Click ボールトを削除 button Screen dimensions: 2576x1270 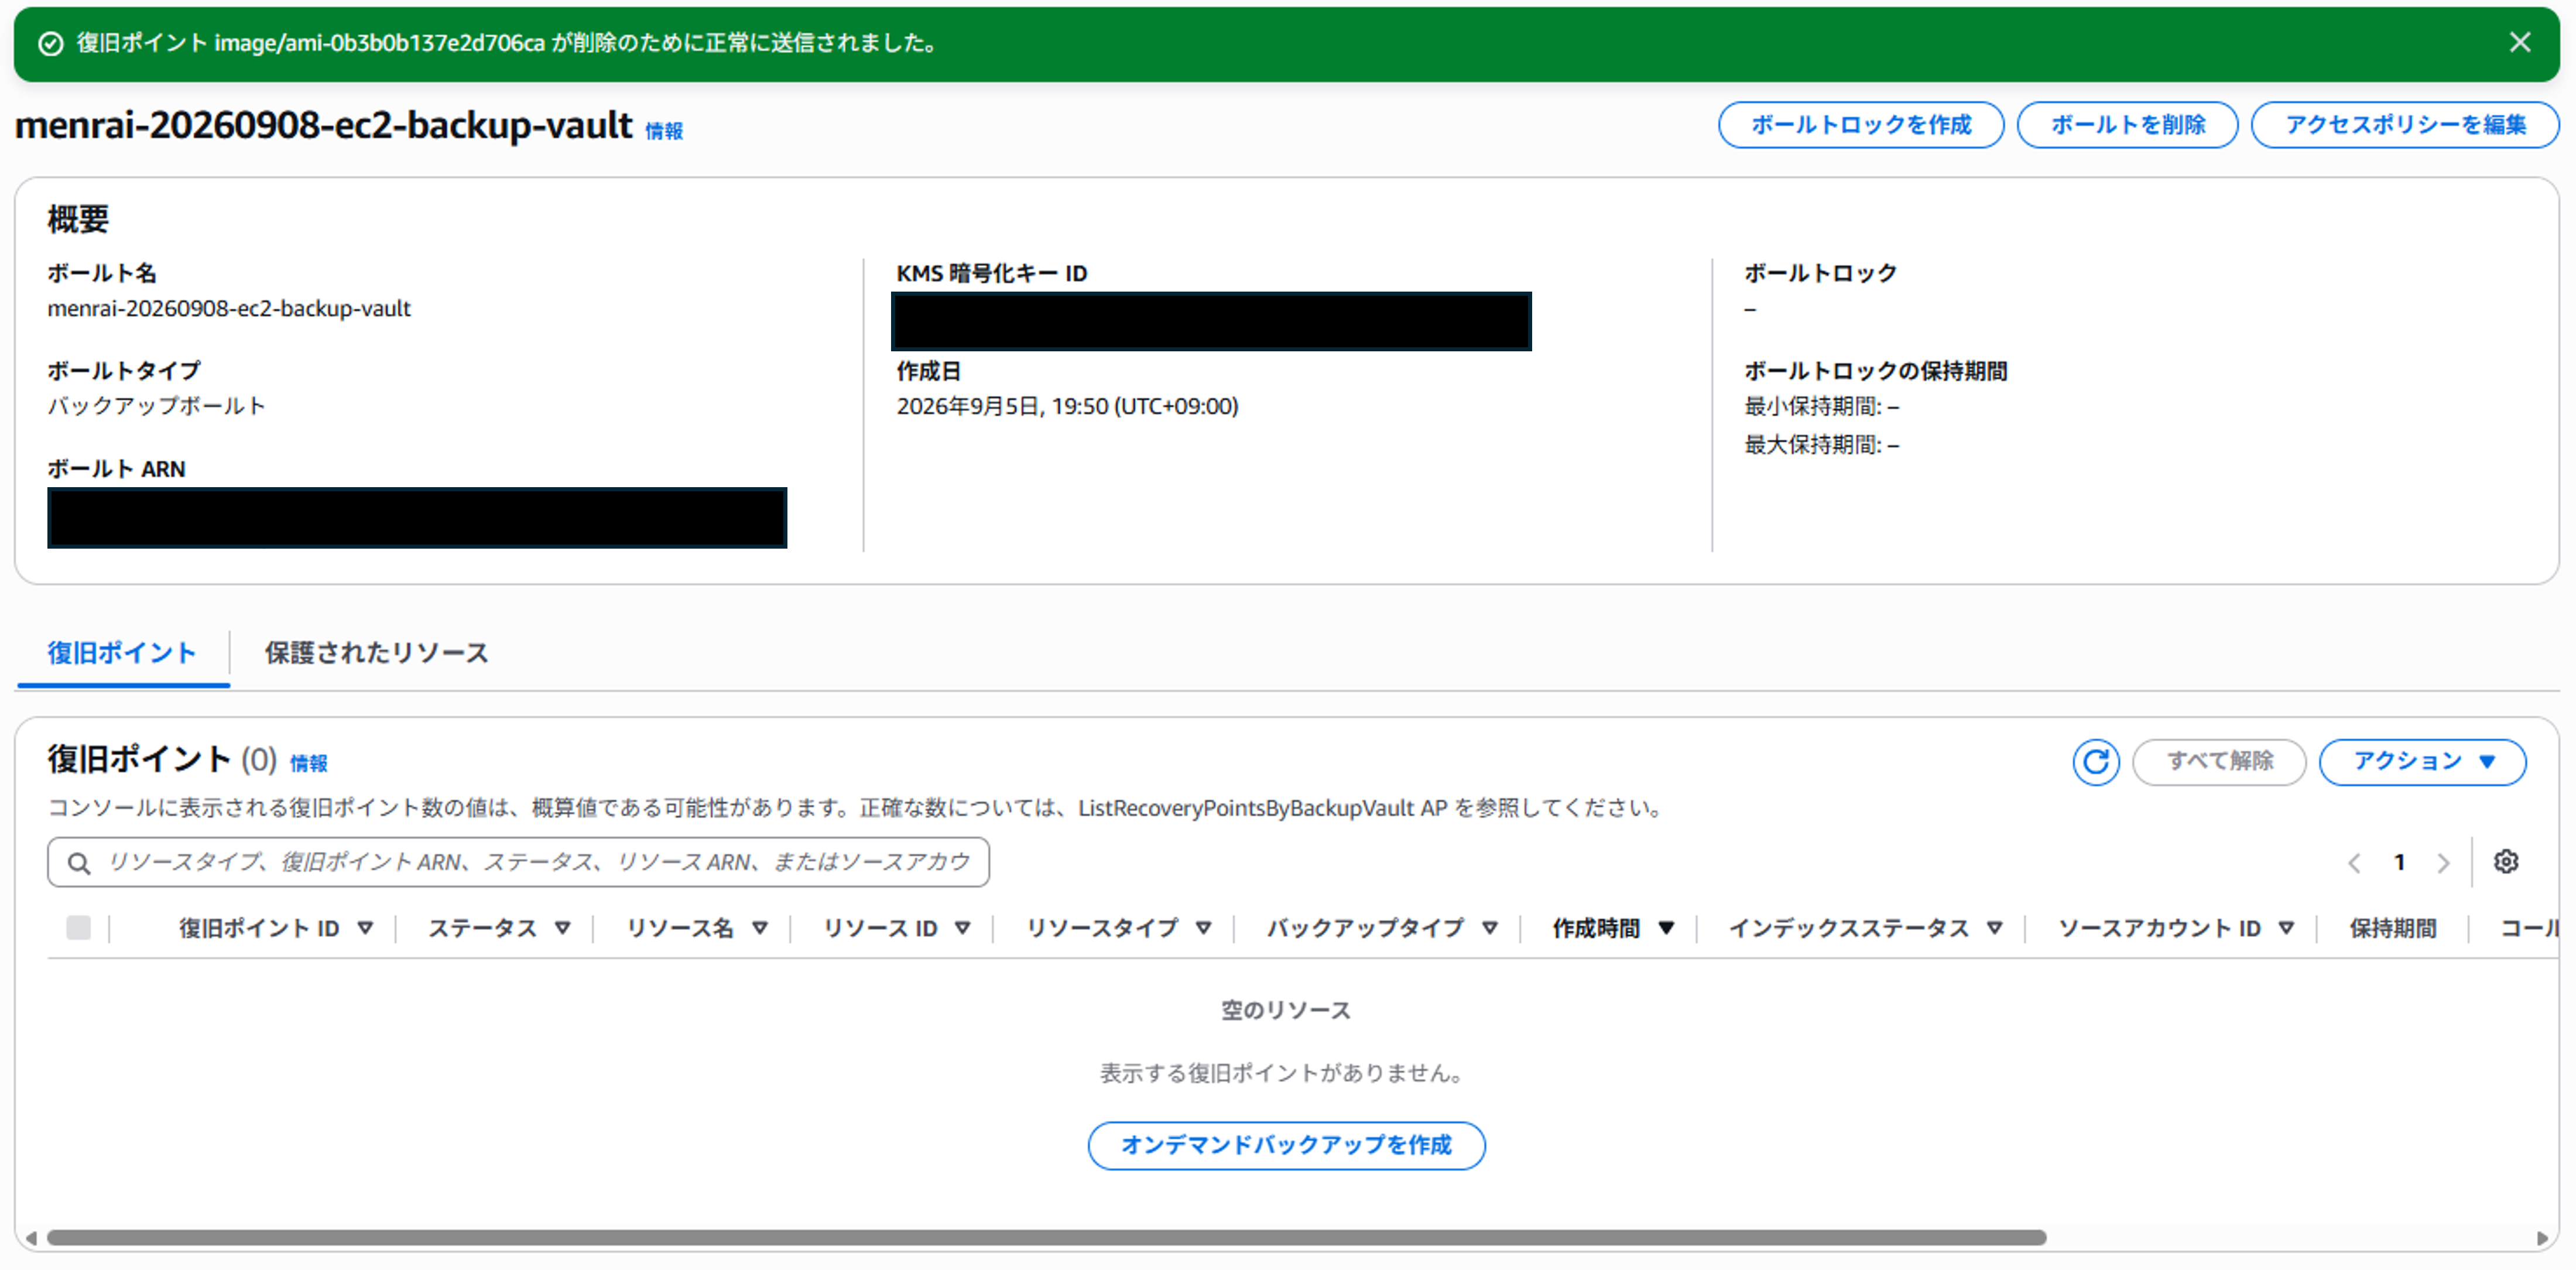point(2127,125)
